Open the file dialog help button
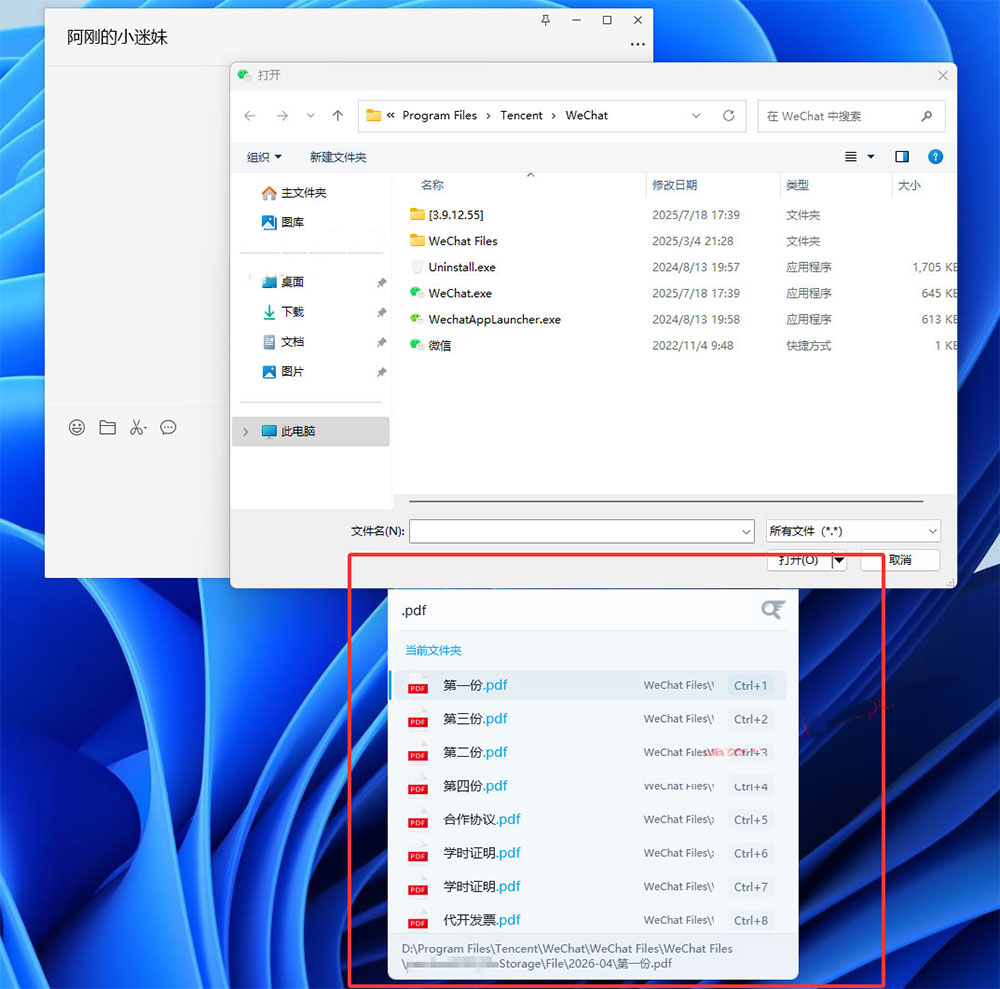This screenshot has height=989, width=1000. 935,157
